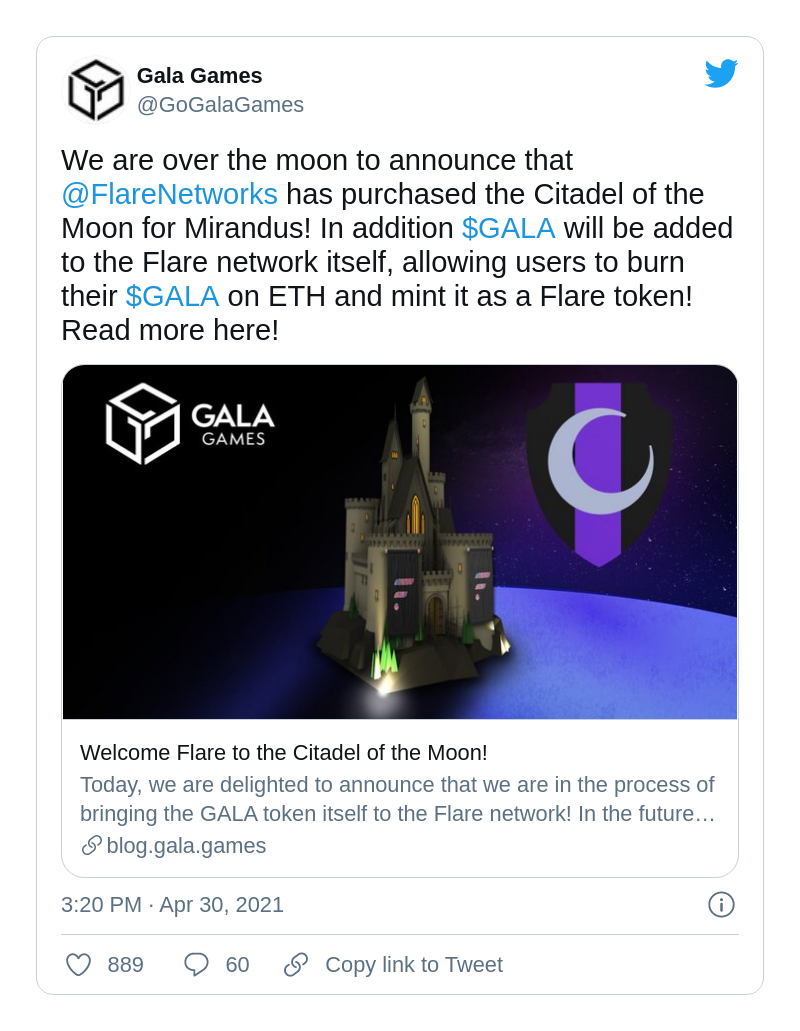Click the 889 likes count

tap(126, 965)
